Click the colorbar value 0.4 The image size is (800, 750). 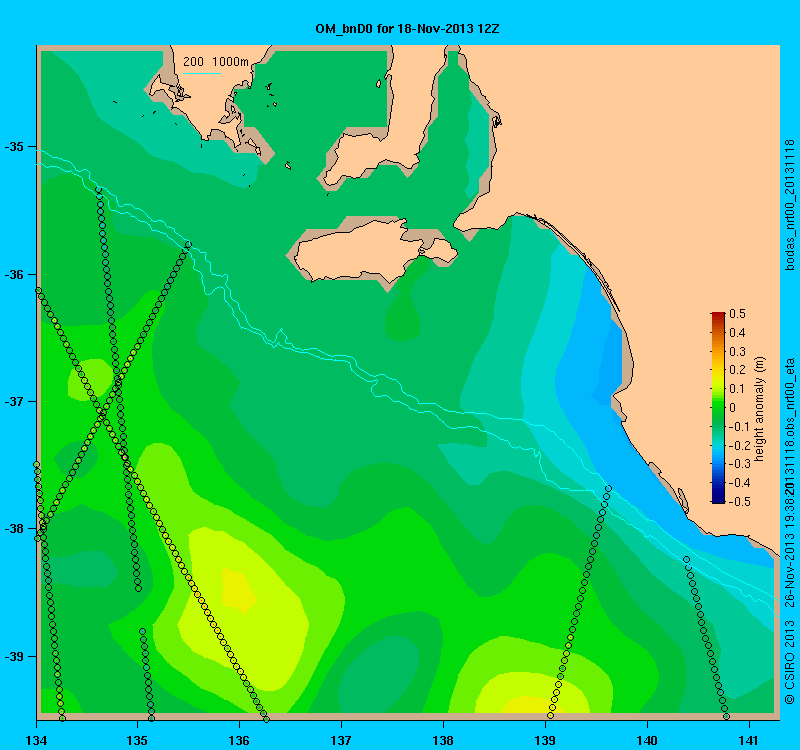point(737,333)
